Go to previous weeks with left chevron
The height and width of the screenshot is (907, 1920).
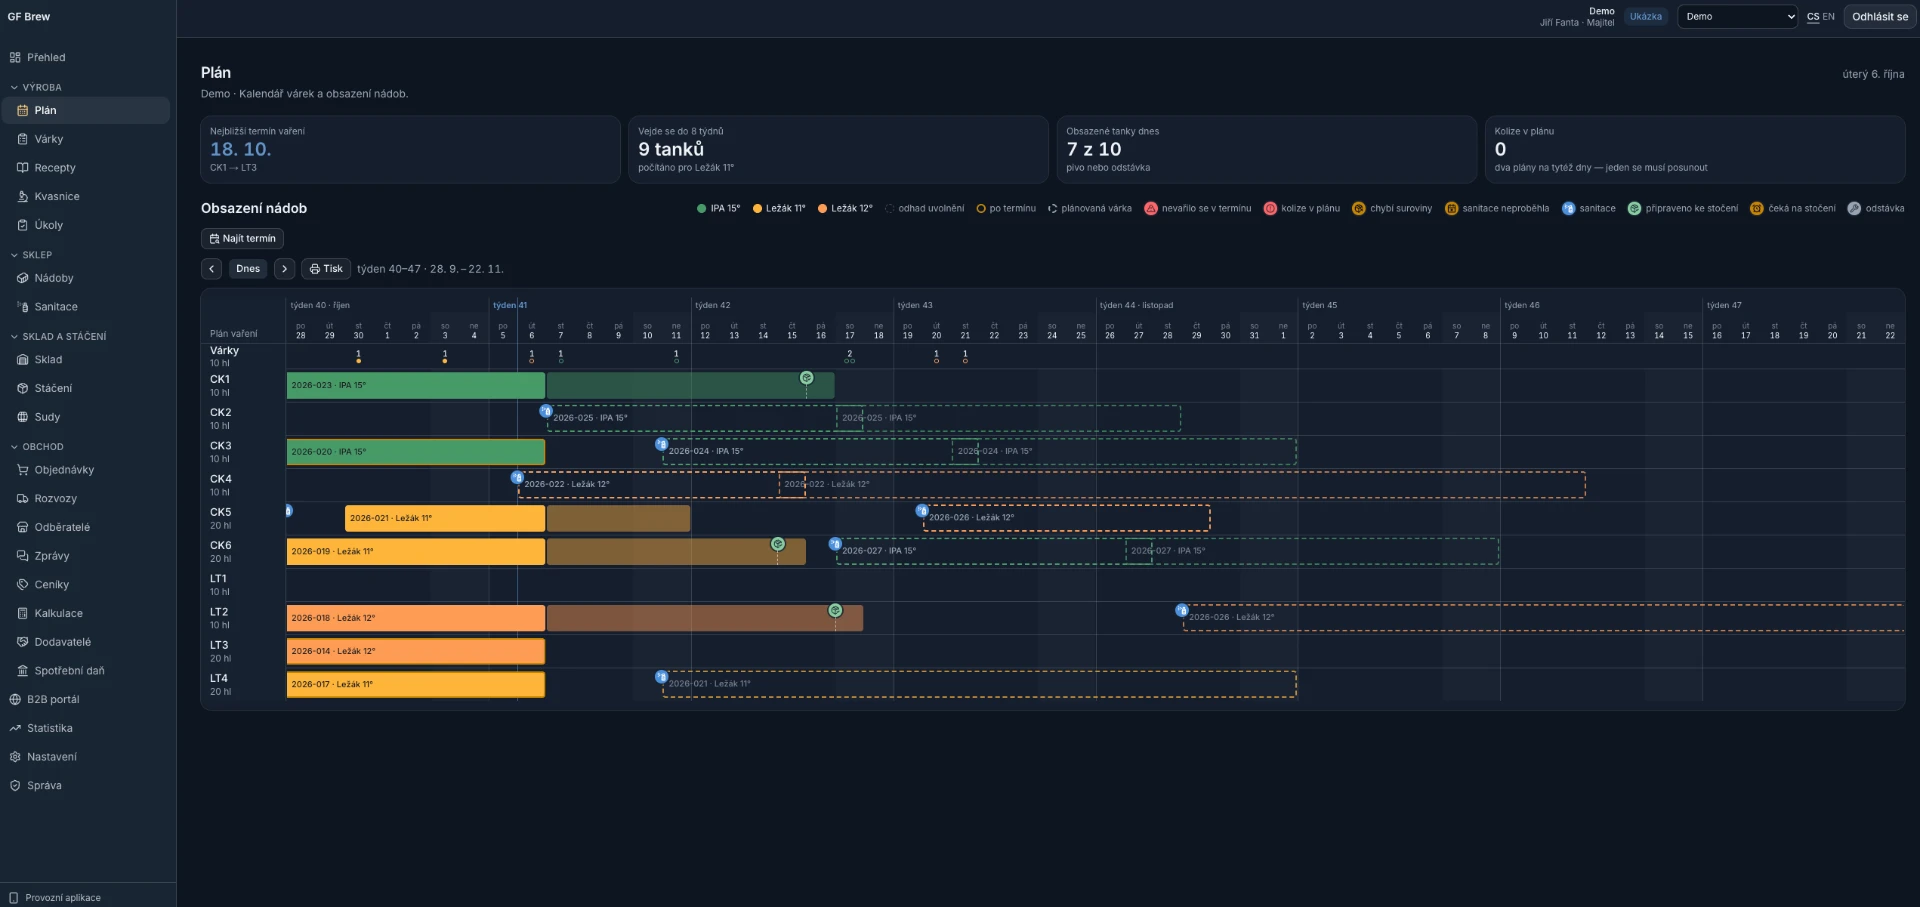coord(211,269)
